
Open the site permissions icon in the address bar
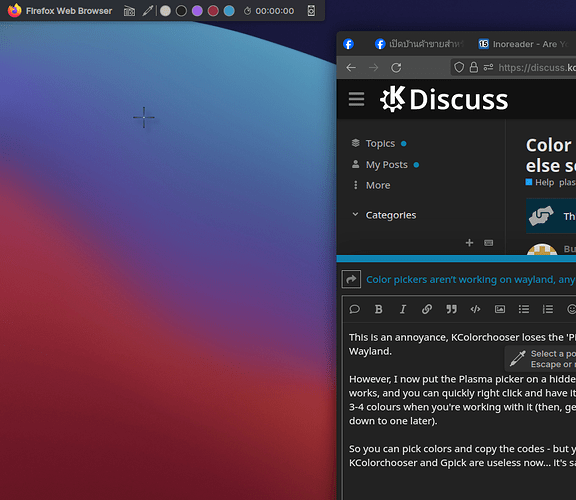(488, 67)
